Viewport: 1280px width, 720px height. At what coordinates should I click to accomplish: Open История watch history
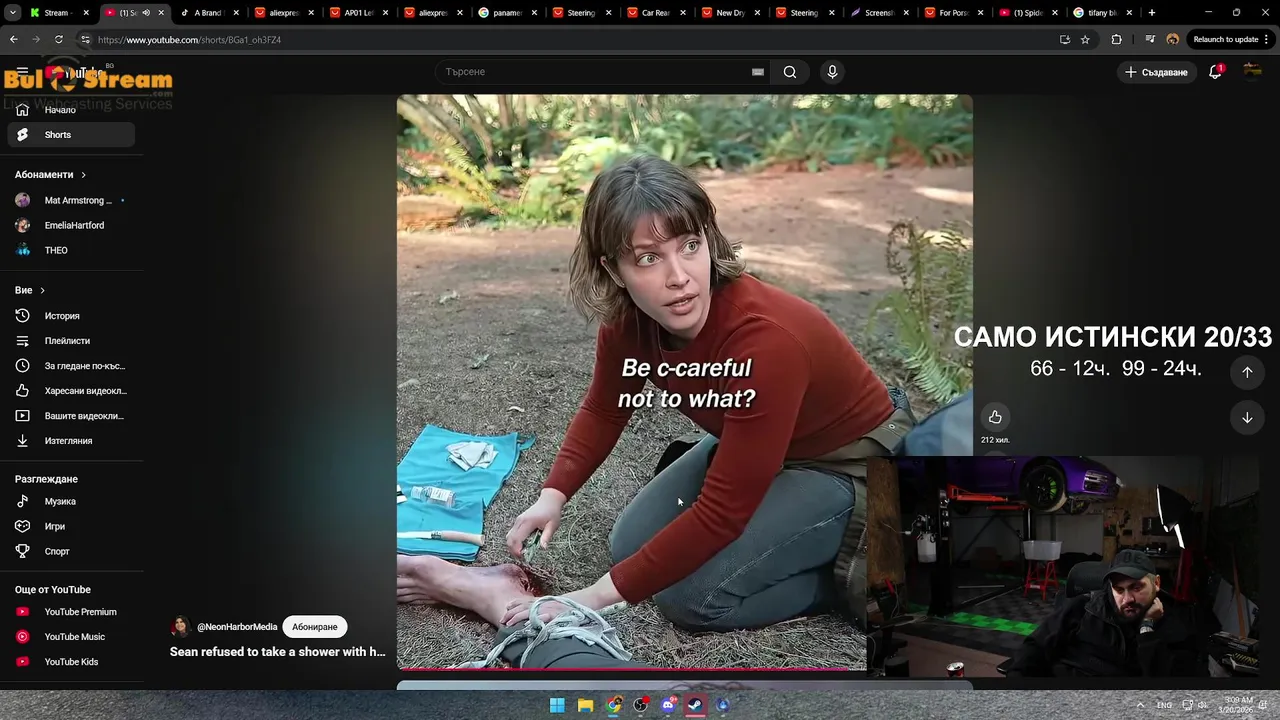(71, 316)
